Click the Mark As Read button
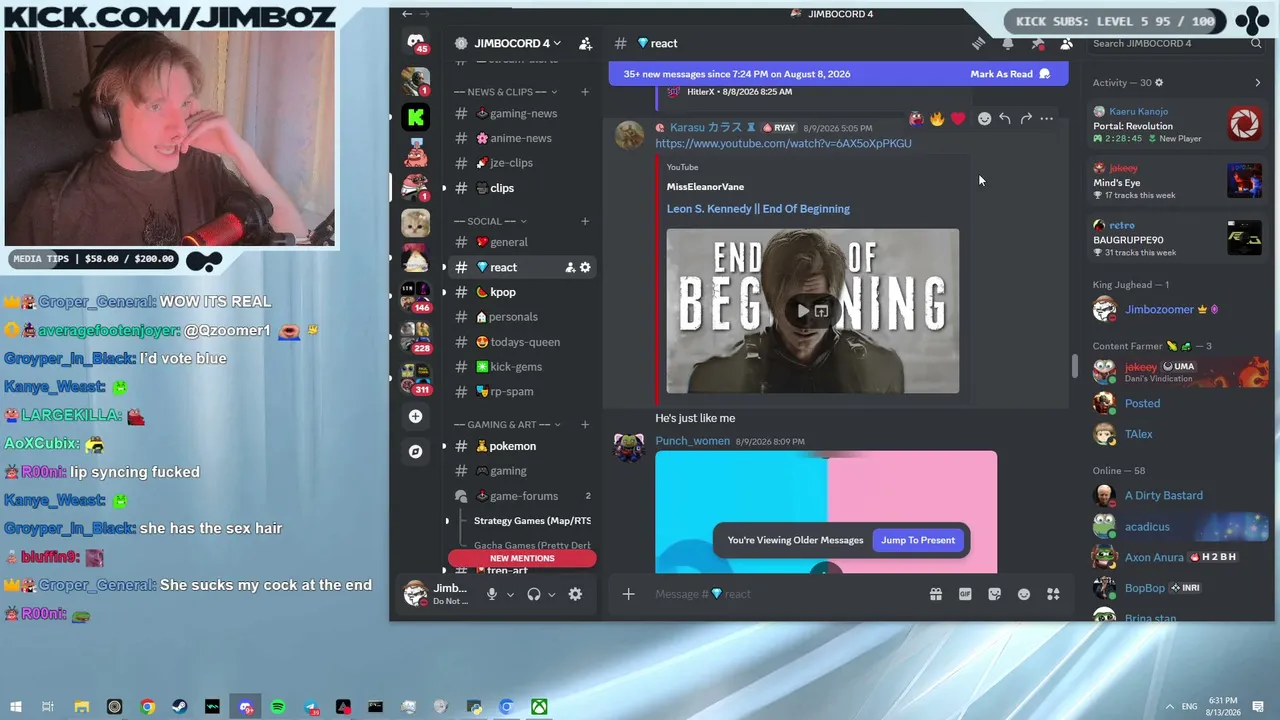Image resolution: width=1280 pixels, height=720 pixels. [1010, 74]
